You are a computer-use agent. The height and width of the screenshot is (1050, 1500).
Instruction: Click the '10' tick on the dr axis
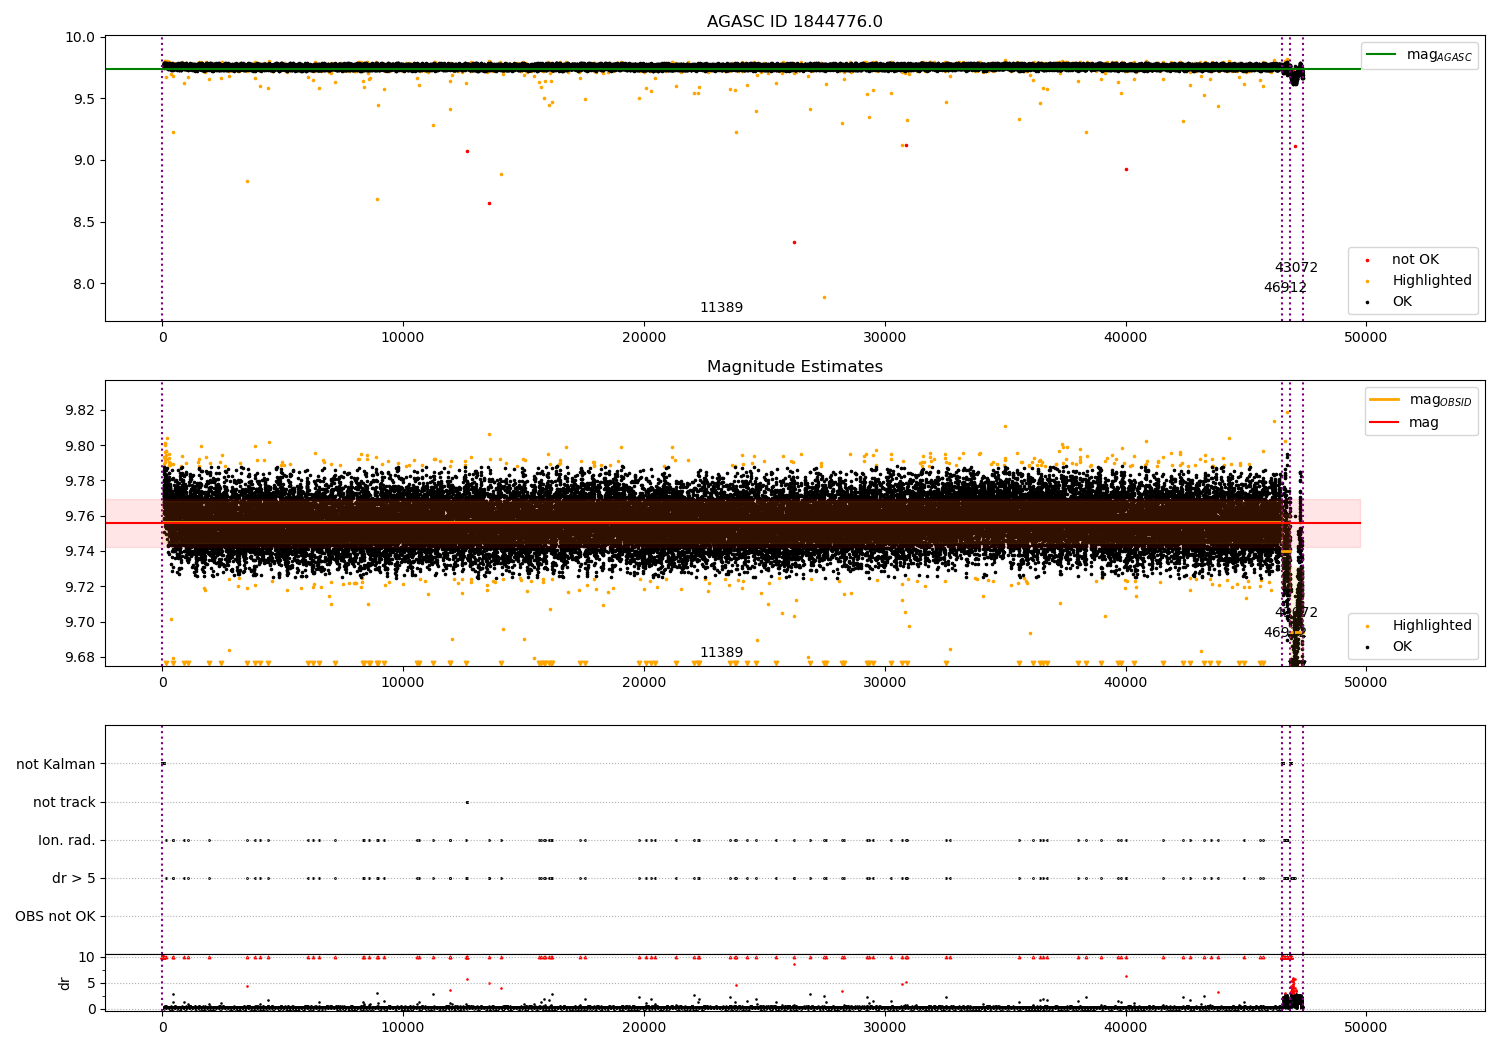87,957
